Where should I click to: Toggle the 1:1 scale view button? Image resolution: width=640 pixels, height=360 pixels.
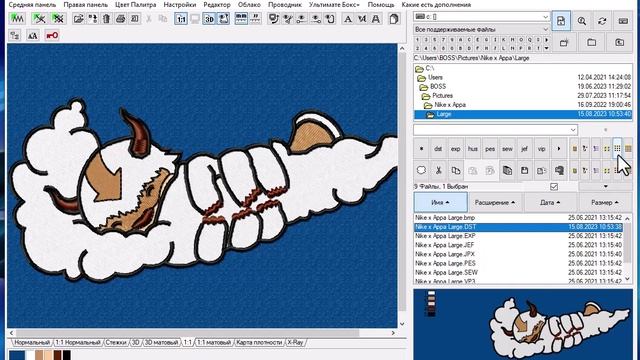click(x=181, y=19)
